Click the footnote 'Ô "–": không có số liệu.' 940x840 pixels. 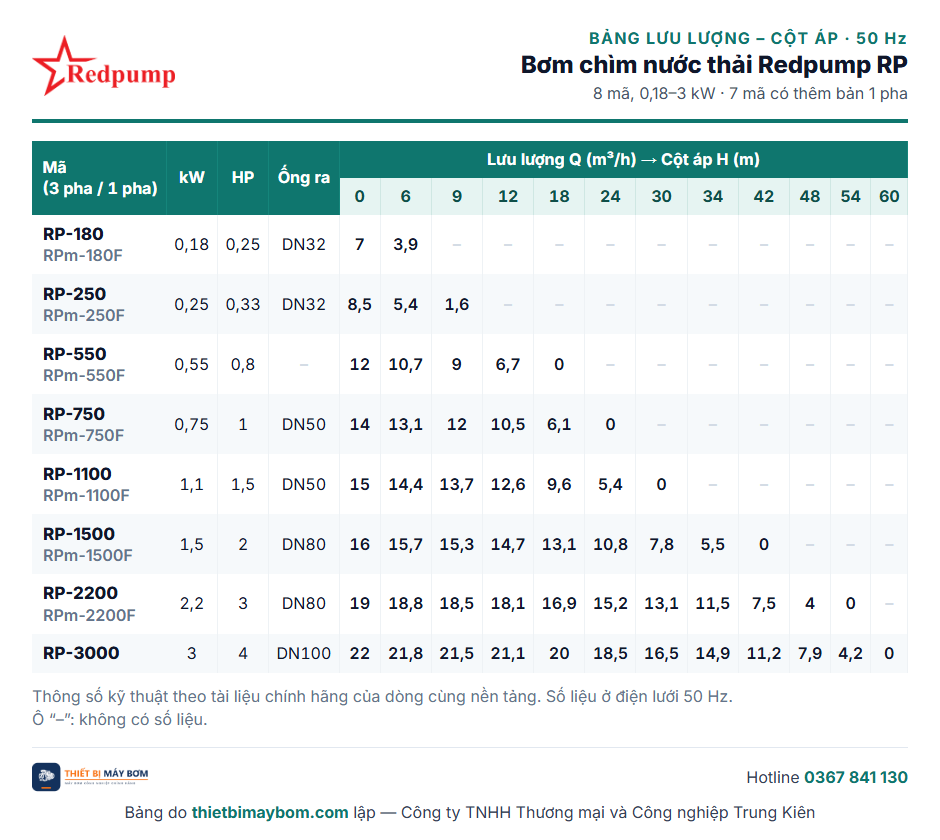[x=120, y=719]
